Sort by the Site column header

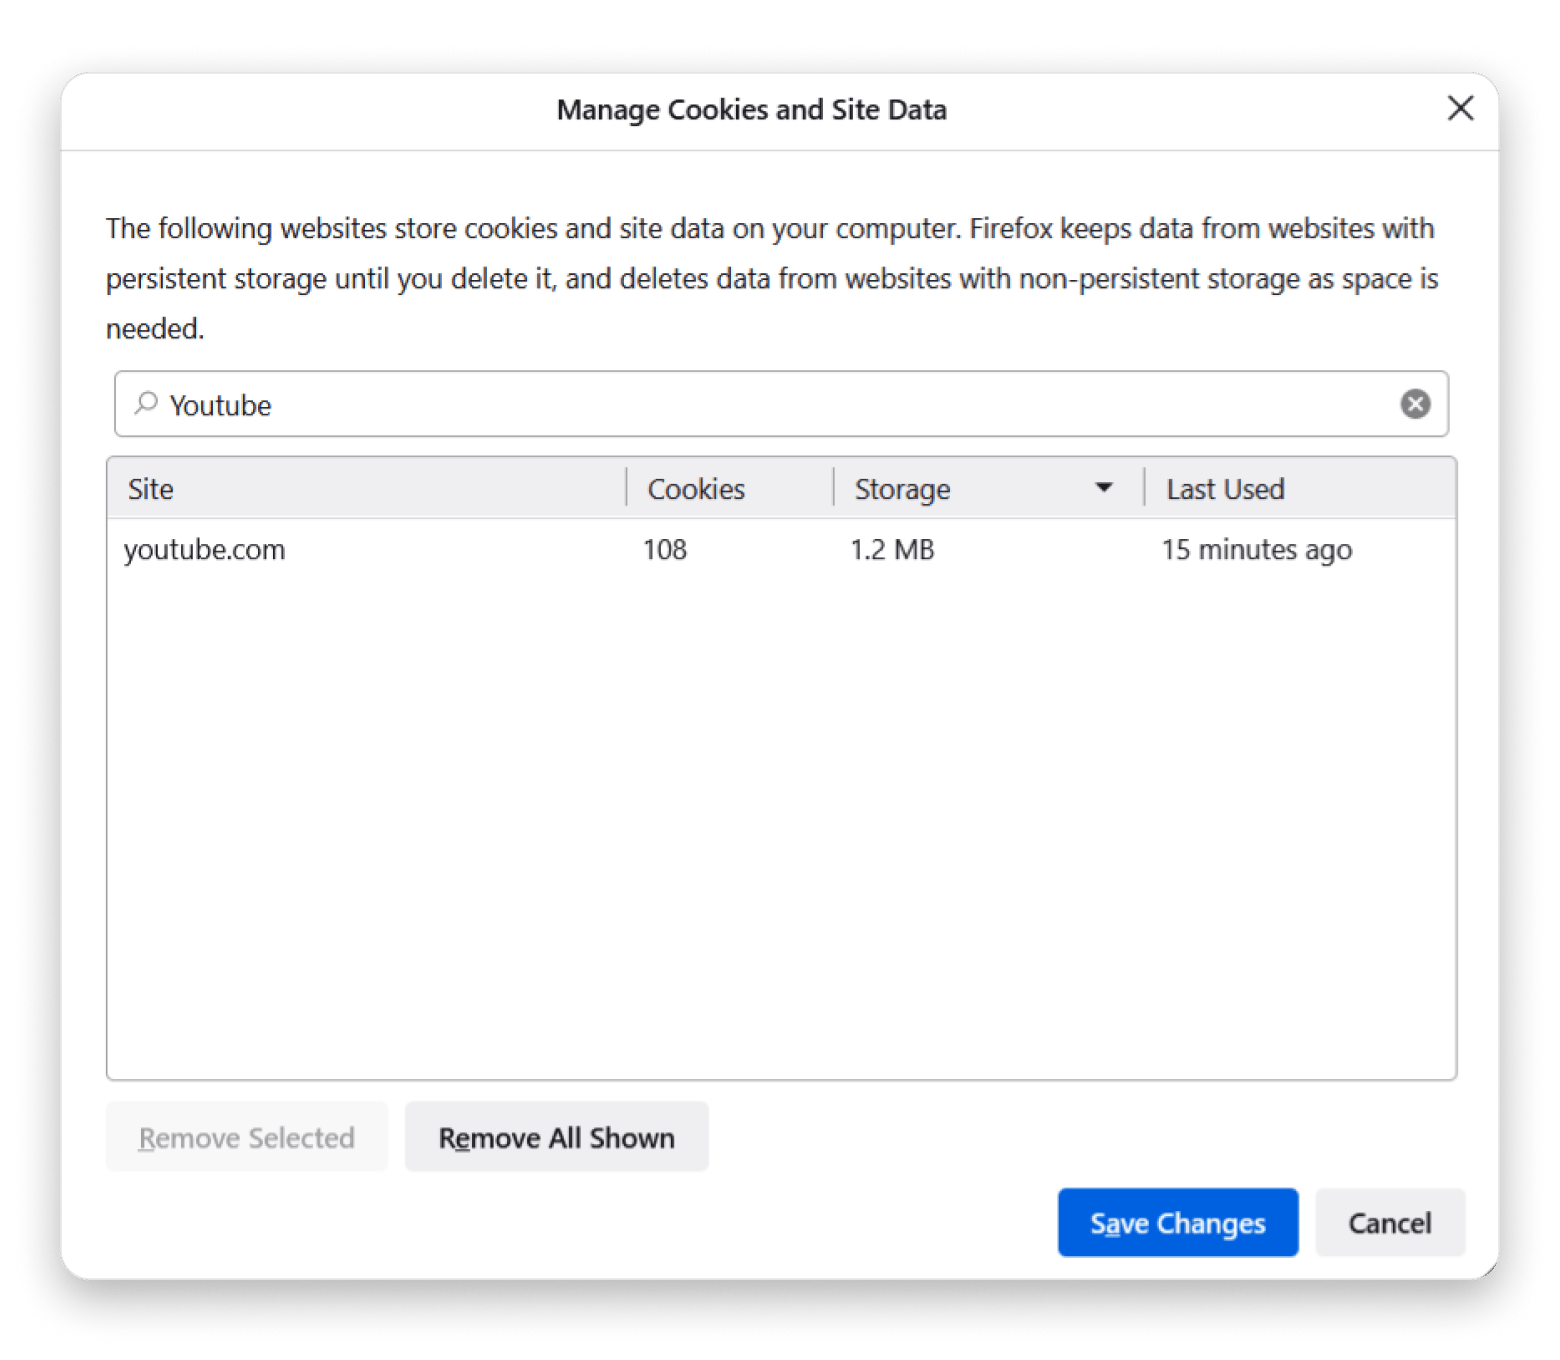click(x=366, y=488)
